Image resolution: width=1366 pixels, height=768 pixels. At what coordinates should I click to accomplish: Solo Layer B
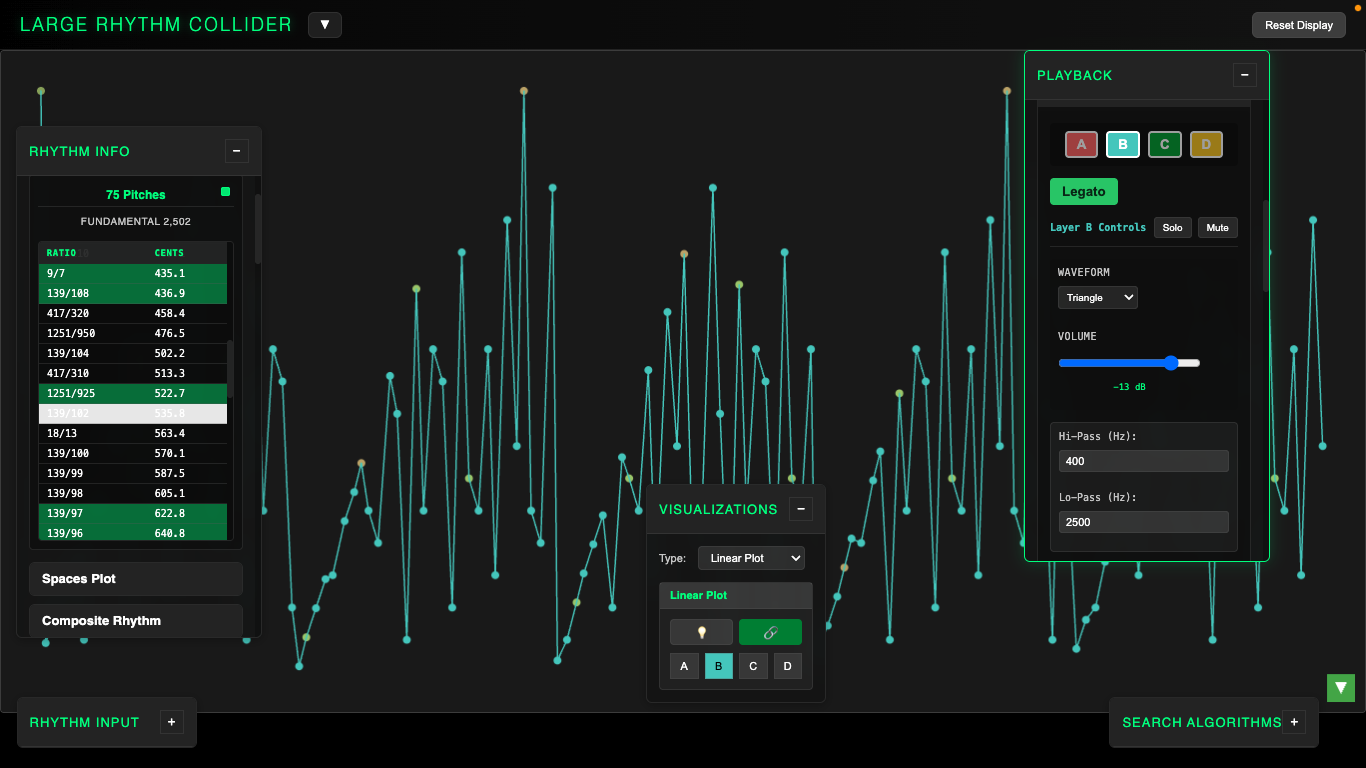pyautogui.click(x=1172, y=227)
